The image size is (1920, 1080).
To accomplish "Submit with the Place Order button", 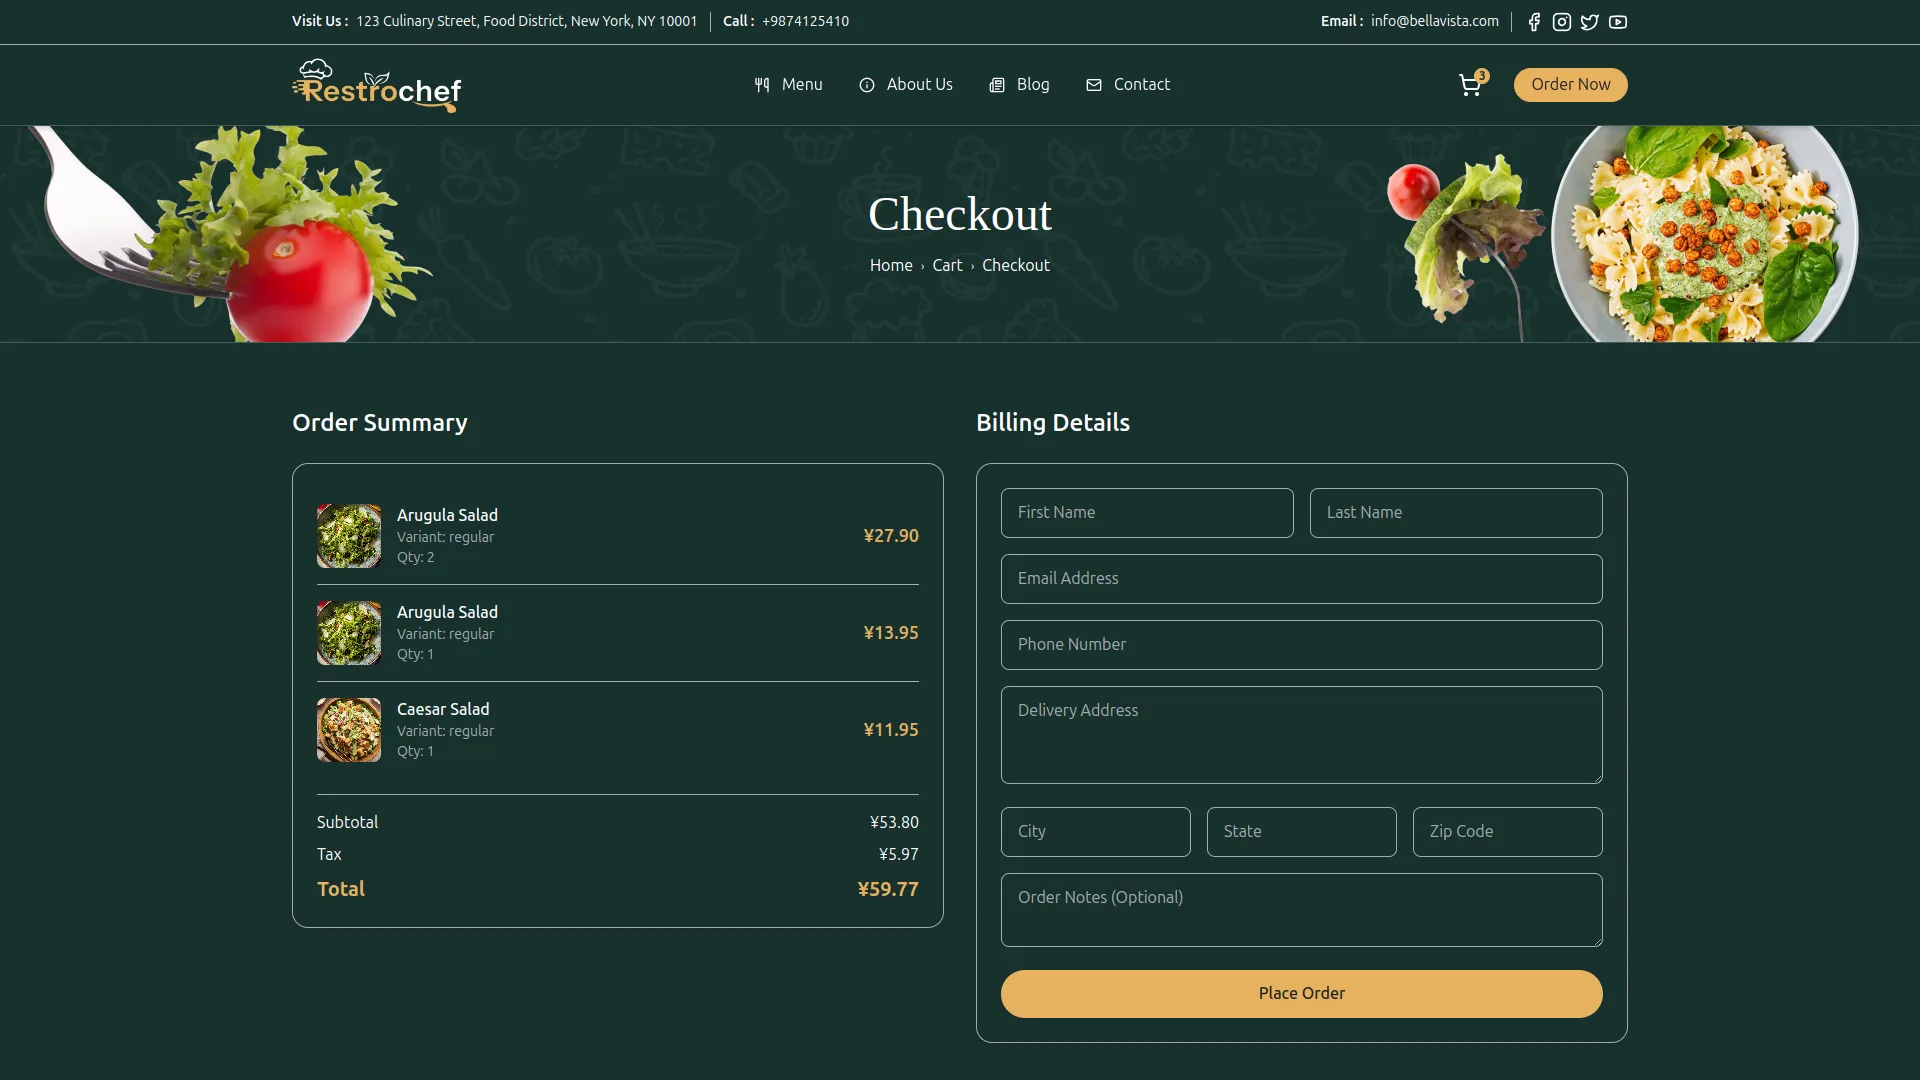I will click(1301, 994).
